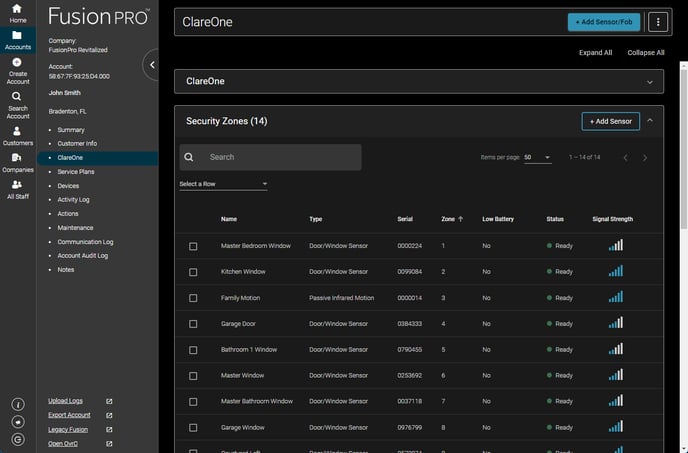Image resolution: width=688 pixels, height=453 pixels.
Task: Check Garage Door row checkbox
Action: [193, 324]
